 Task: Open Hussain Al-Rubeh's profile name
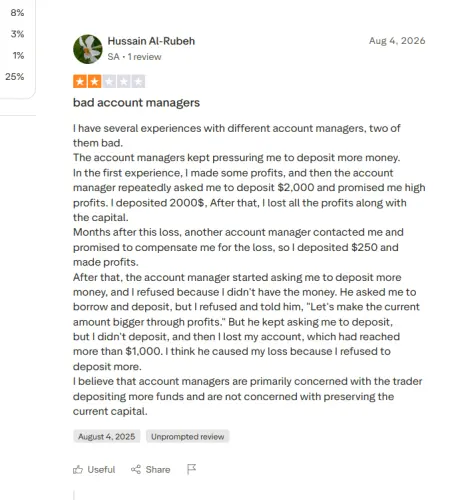coord(151,41)
